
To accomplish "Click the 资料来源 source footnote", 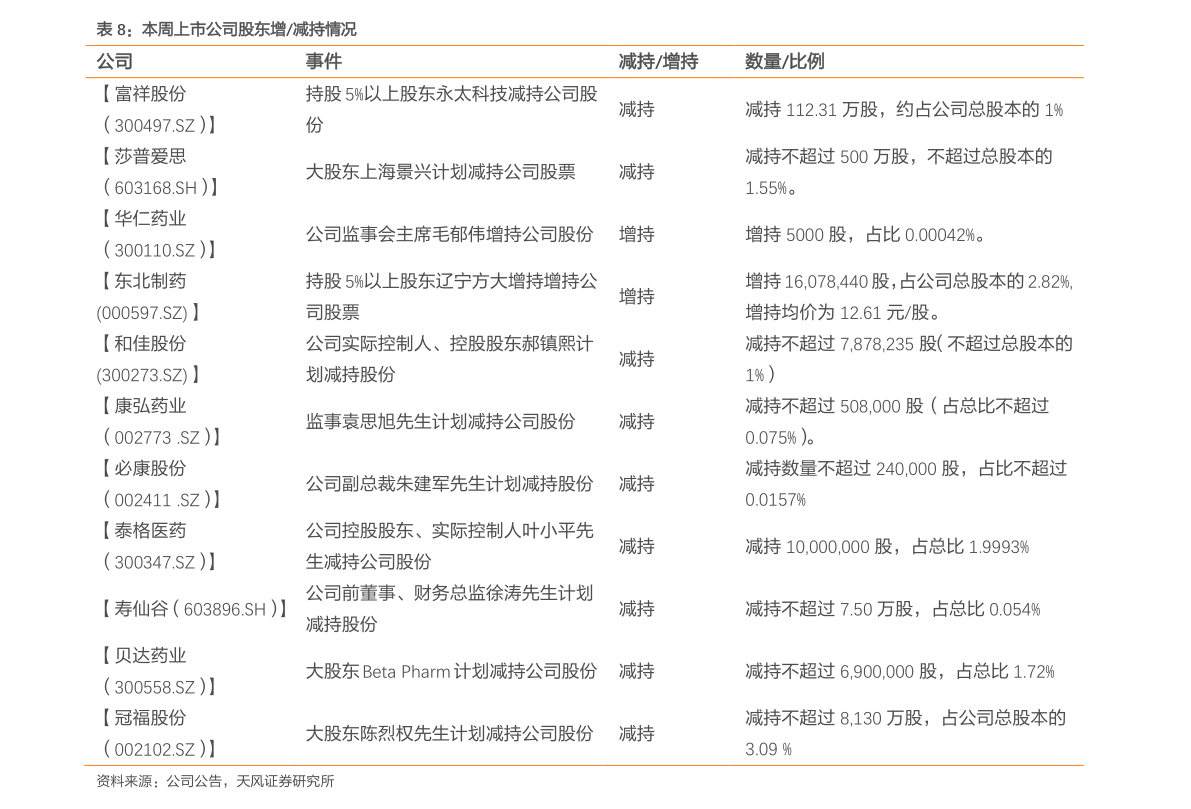I will (215, 781).
